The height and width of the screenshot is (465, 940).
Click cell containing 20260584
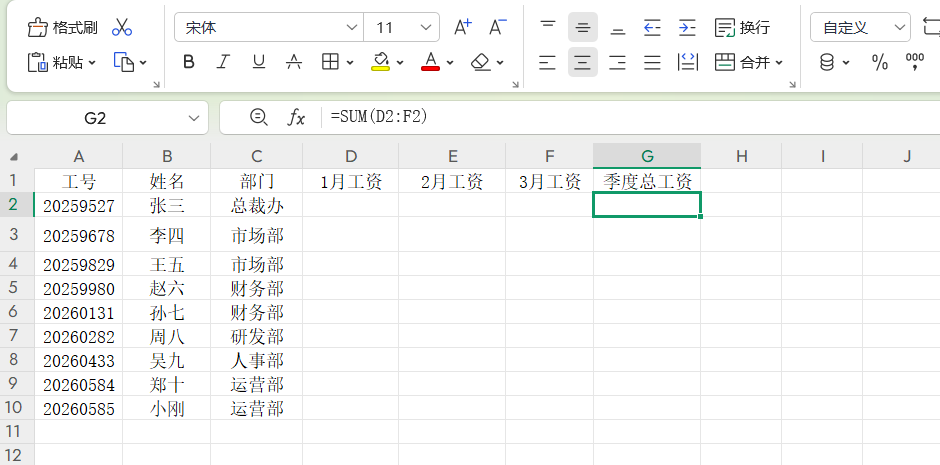(x=79, y=384)
